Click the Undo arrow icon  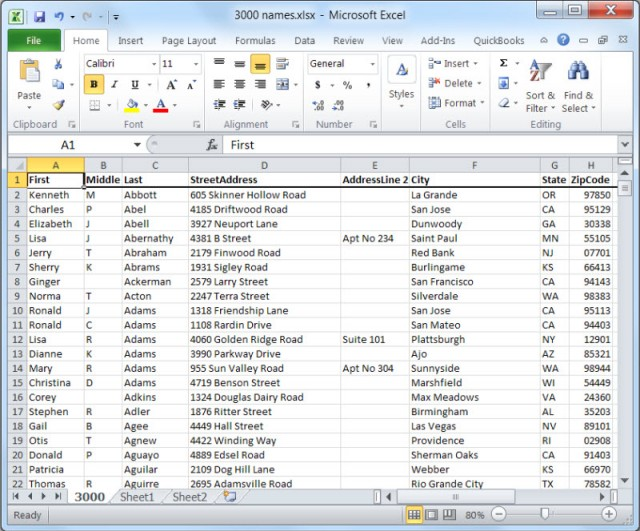(59, 17)
